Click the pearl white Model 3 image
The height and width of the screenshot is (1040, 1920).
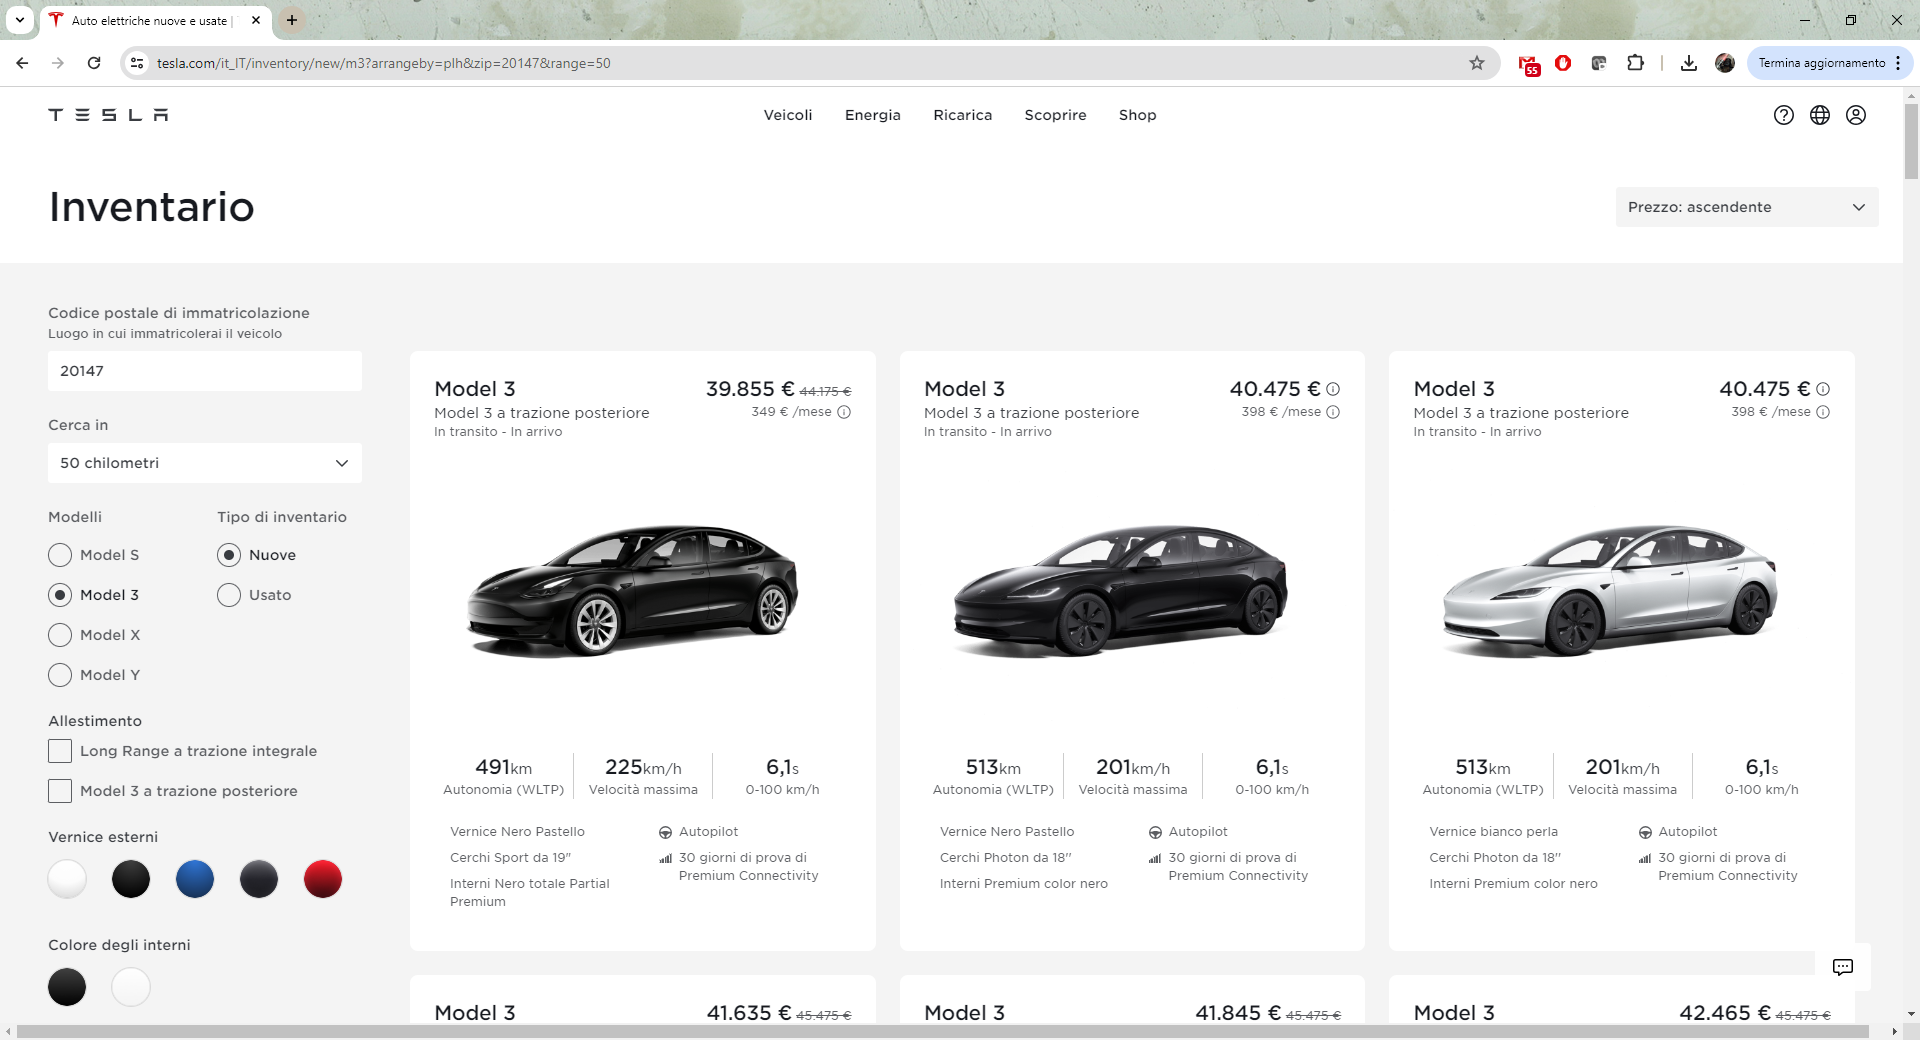click(x=1611, y=590)
